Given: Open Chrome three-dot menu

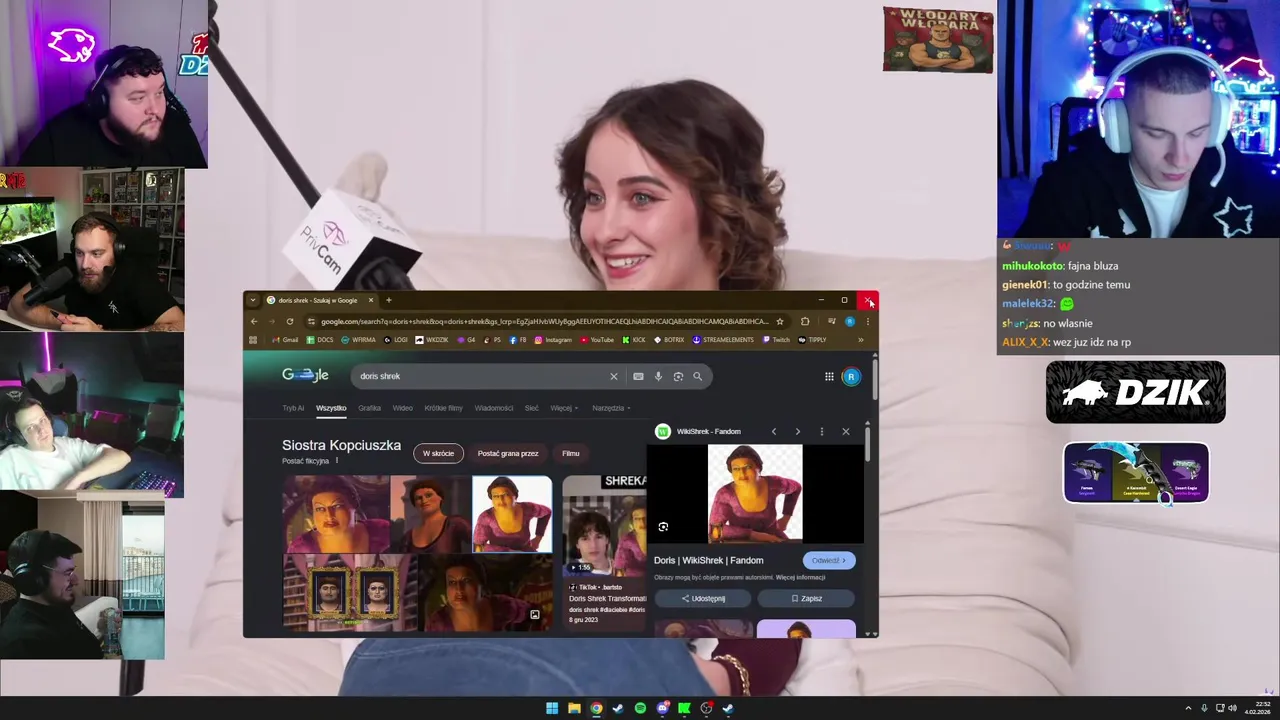Looking at the screenshot, I should 867,321.
